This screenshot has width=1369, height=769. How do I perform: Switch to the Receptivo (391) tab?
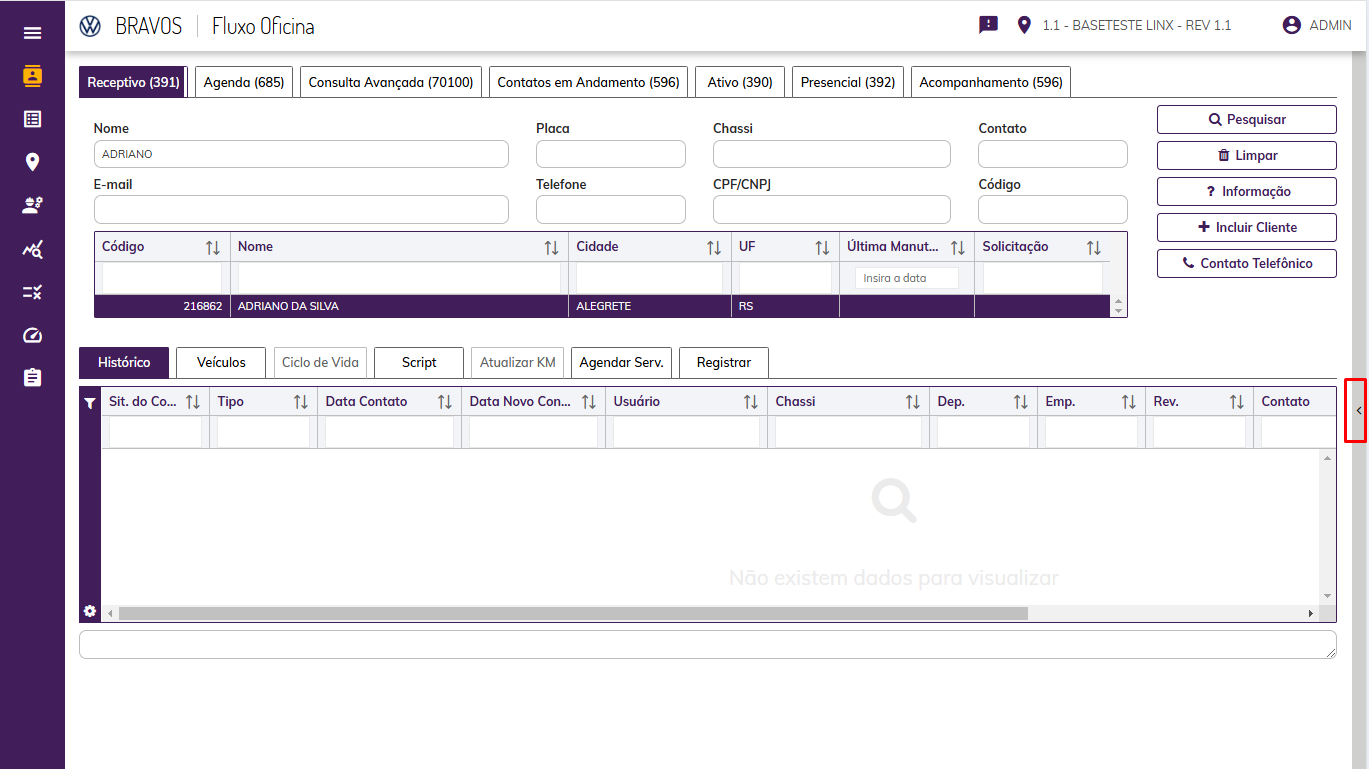(x=134, y=82)
